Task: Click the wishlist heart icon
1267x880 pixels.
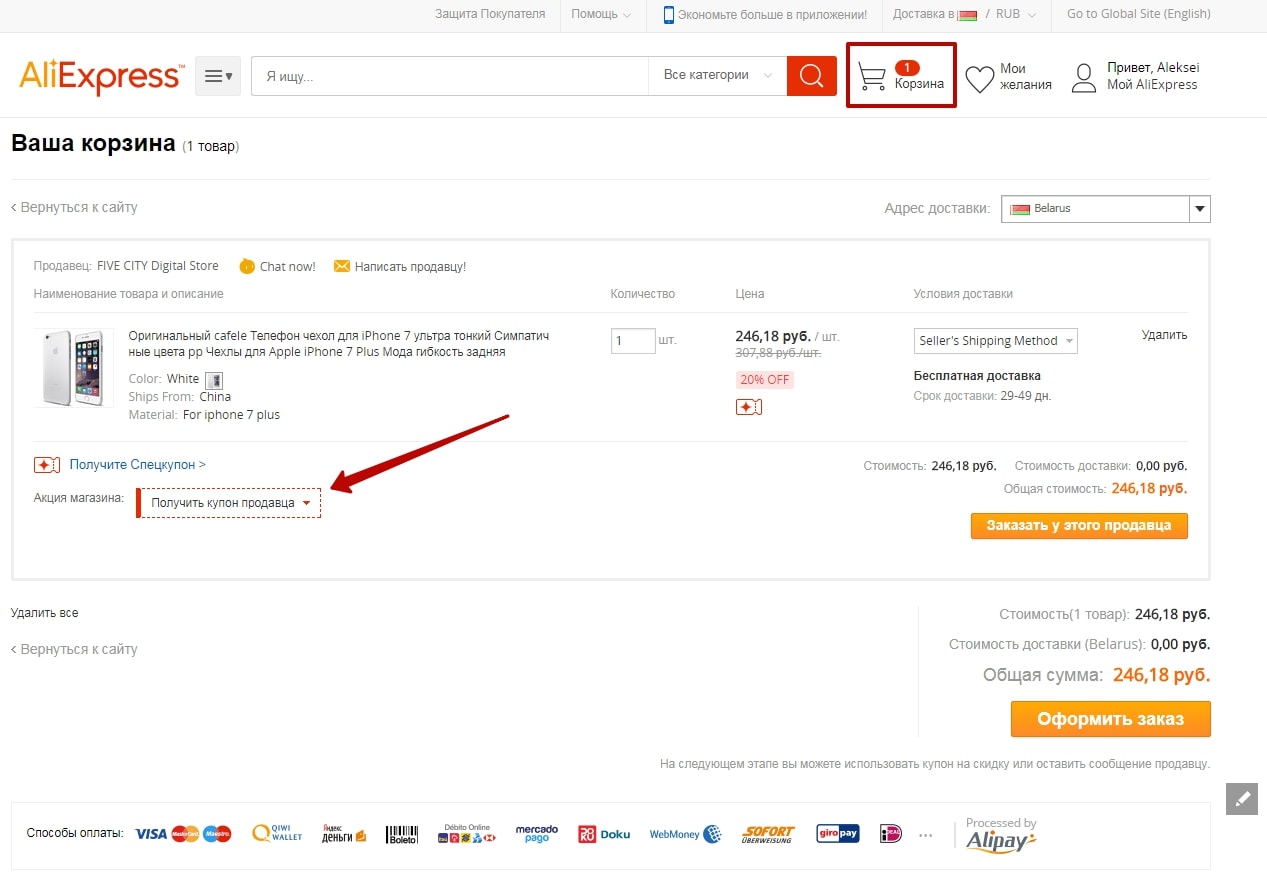Action: tap(980, 78)
